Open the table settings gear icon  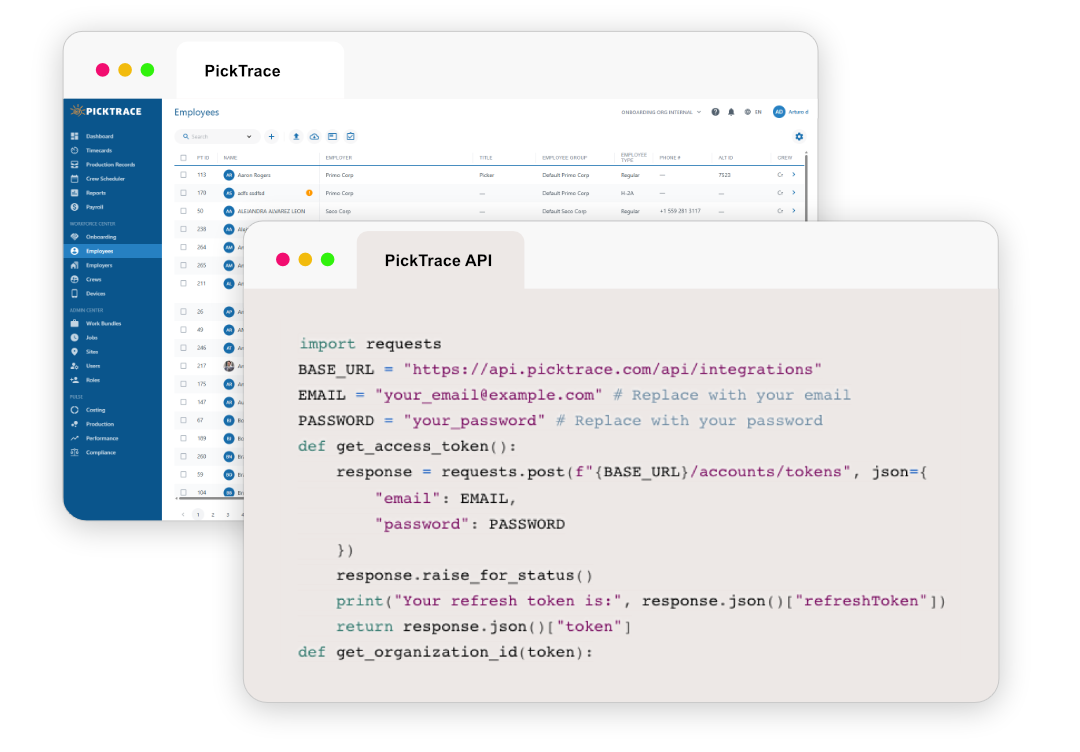[x=798, y=136]
